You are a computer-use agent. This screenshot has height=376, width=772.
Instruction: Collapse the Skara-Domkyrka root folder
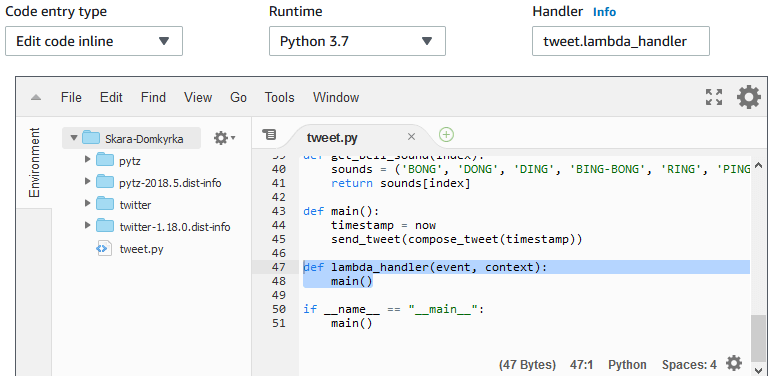click(74, 138)
